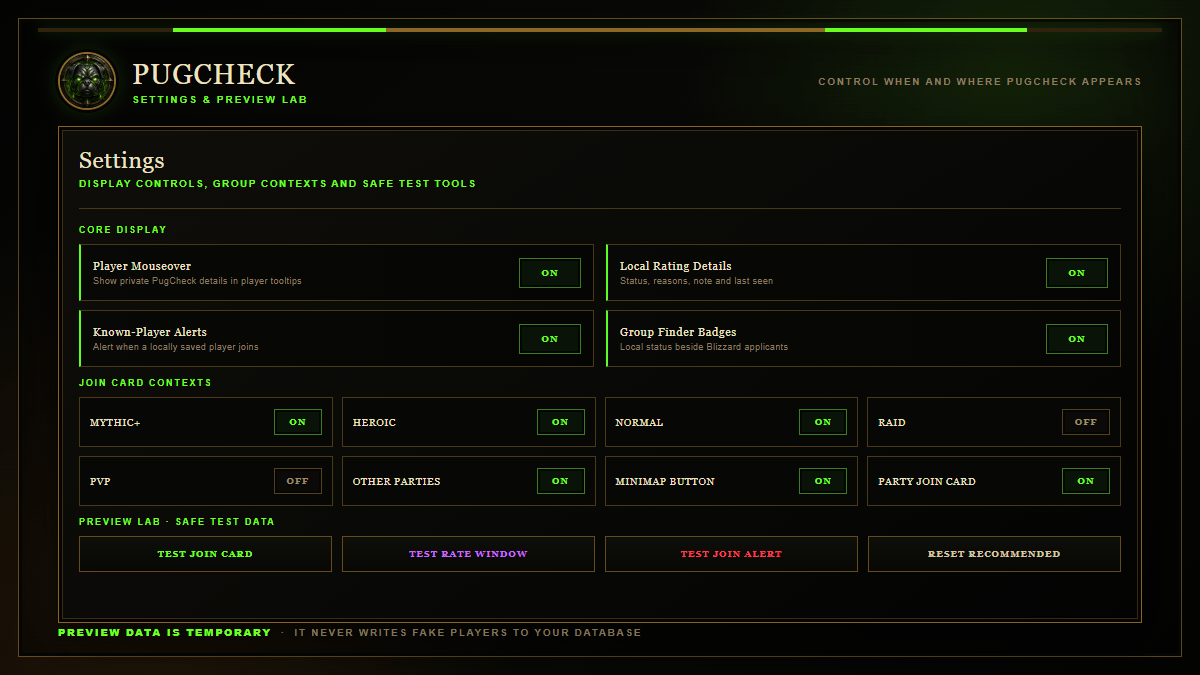This screenshot has width=1200, height=675.
Task: Click 'Preview Lab · Safe Test Data' label
Action: click(177, 522)
